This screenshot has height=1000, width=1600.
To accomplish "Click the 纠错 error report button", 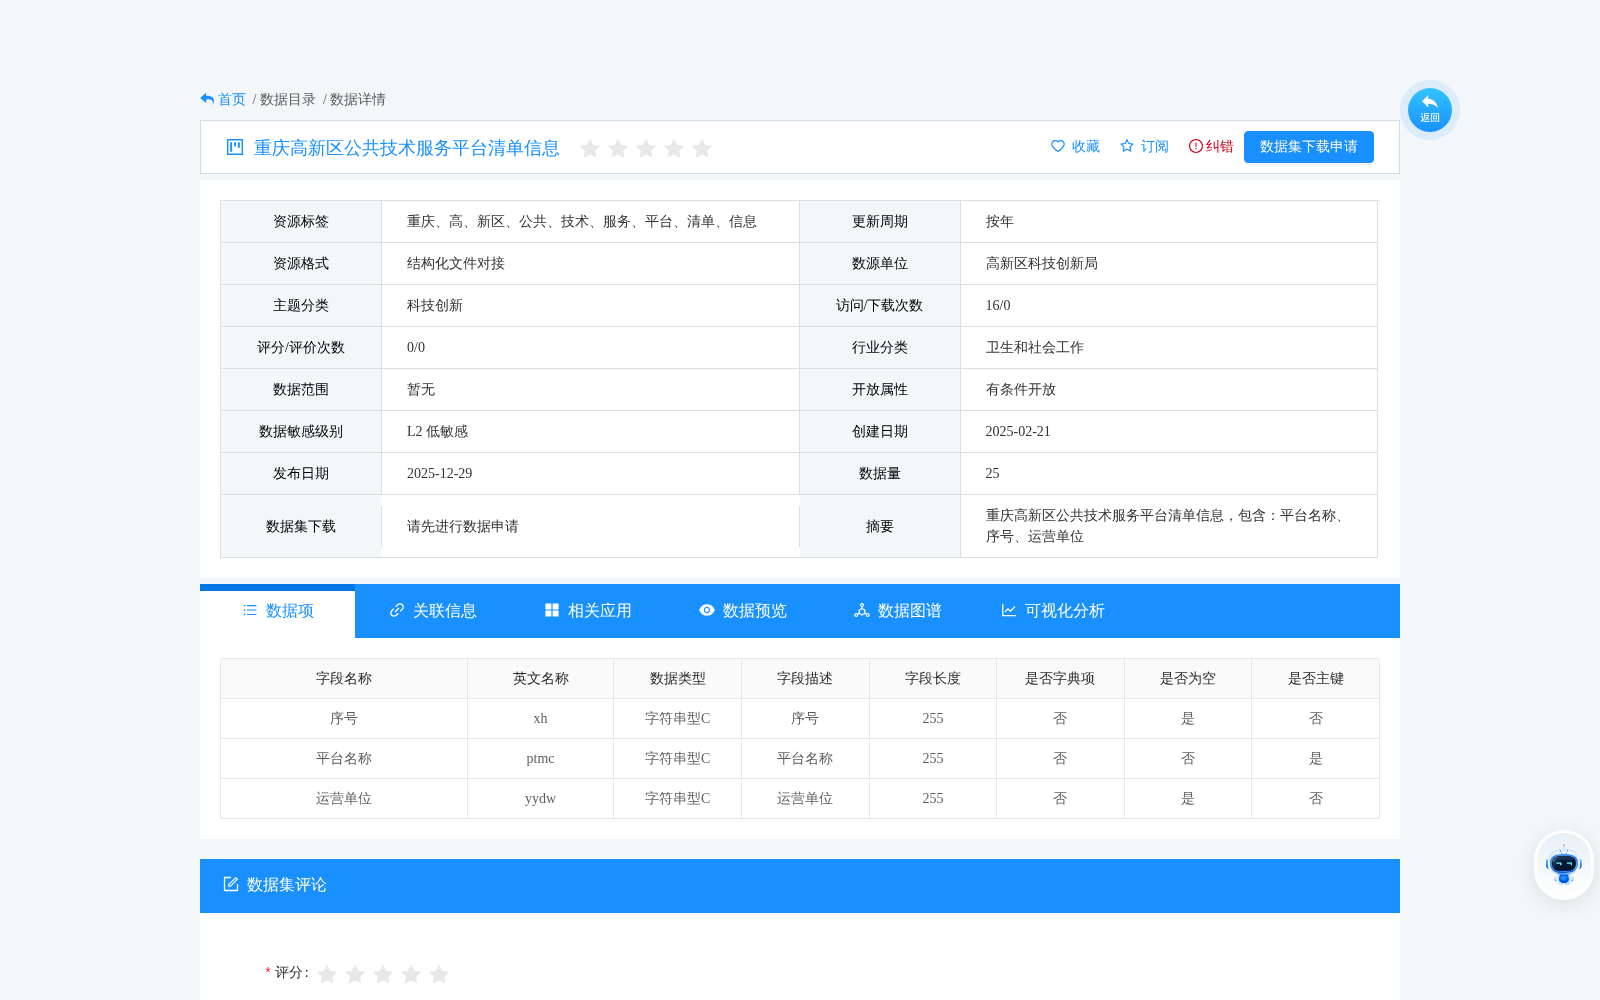I will tap(1211, 146).
